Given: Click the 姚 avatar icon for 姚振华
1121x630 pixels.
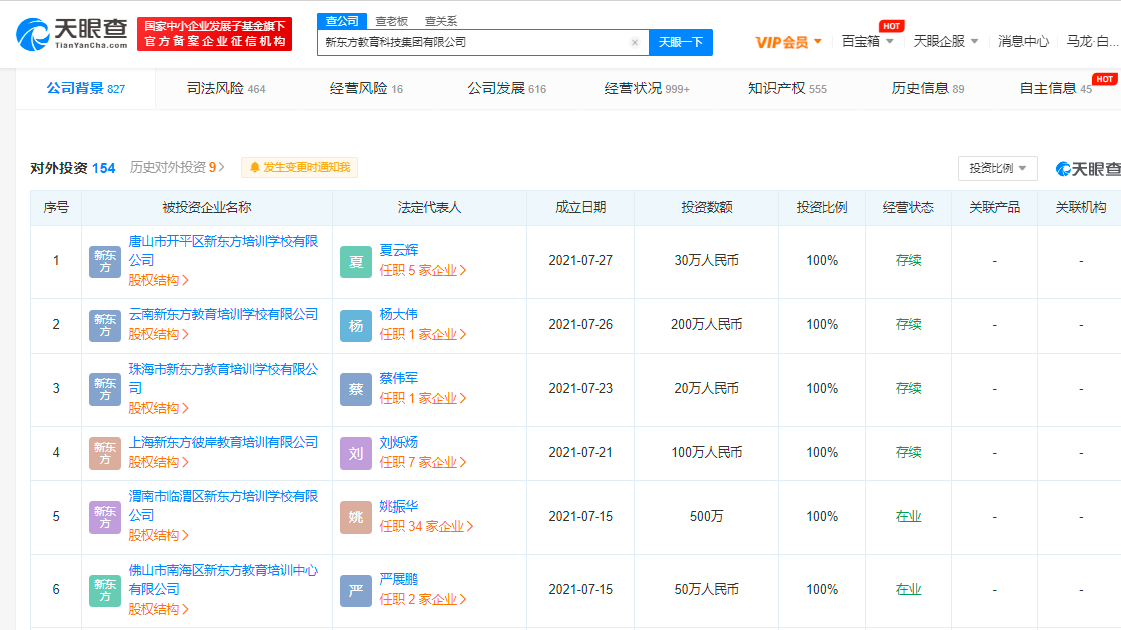Looking at the screenshot, I should (x=355, y=518).
